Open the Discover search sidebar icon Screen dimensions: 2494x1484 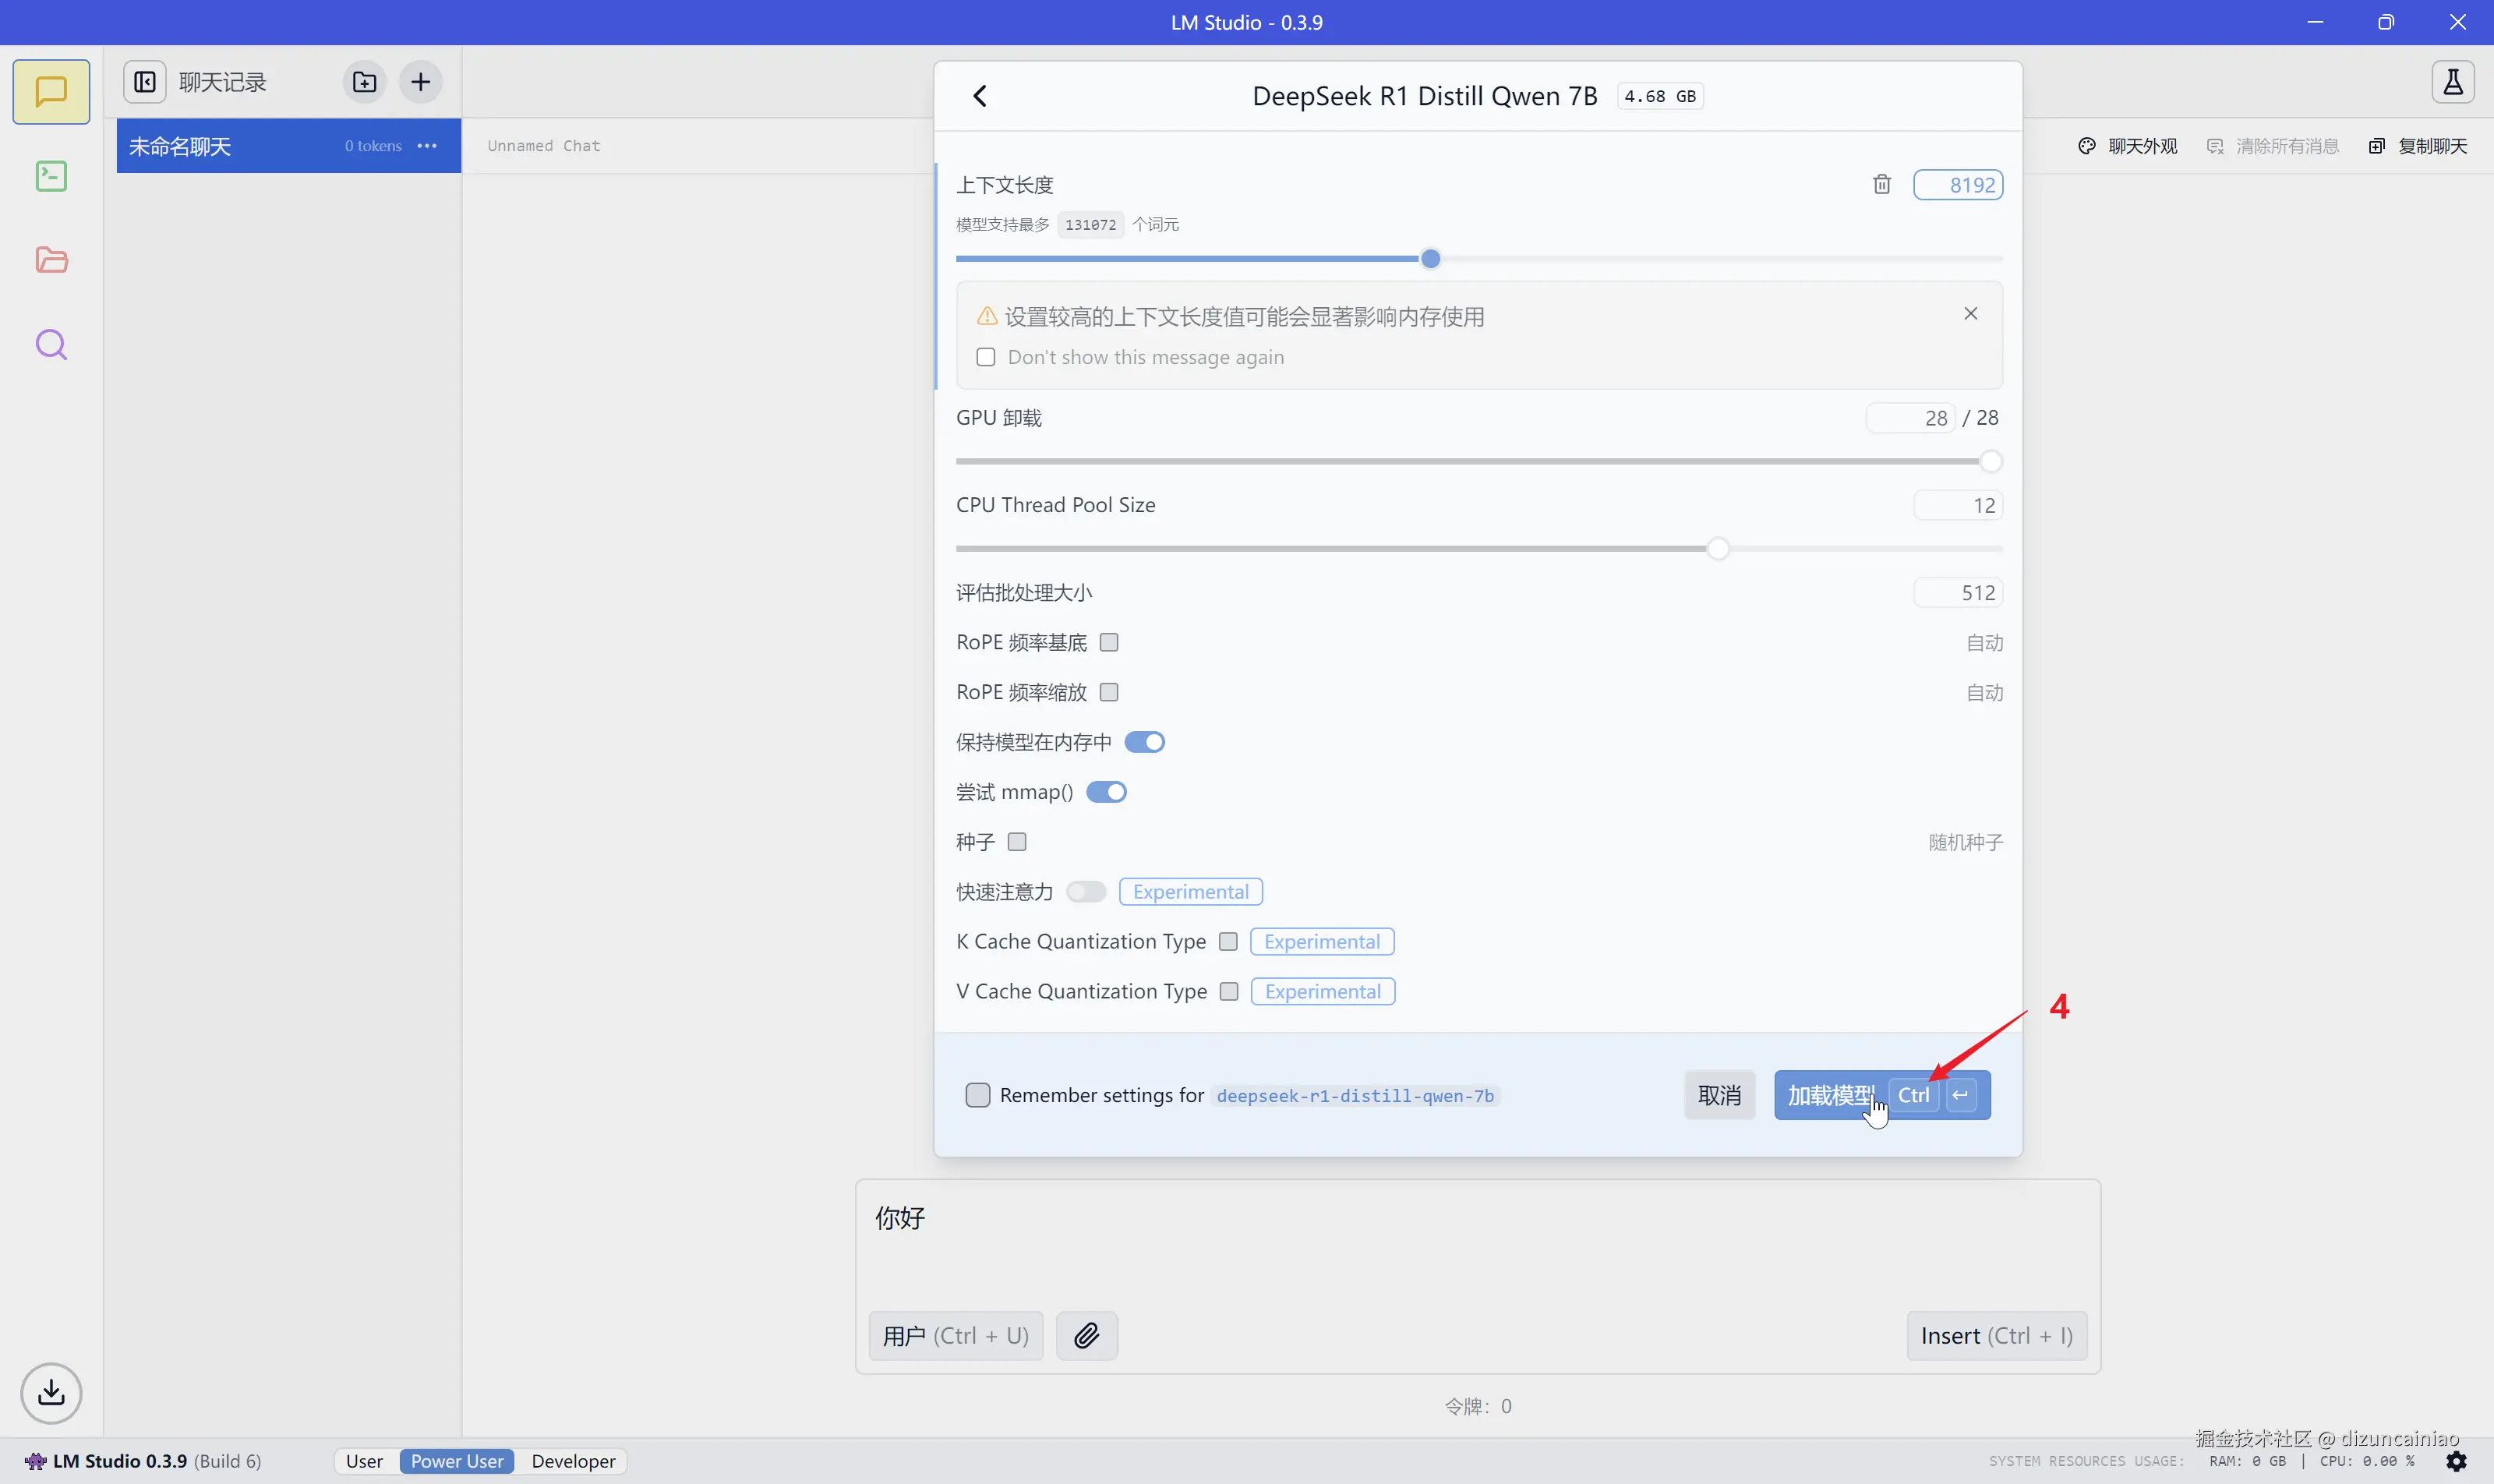(x=51, y=345)
